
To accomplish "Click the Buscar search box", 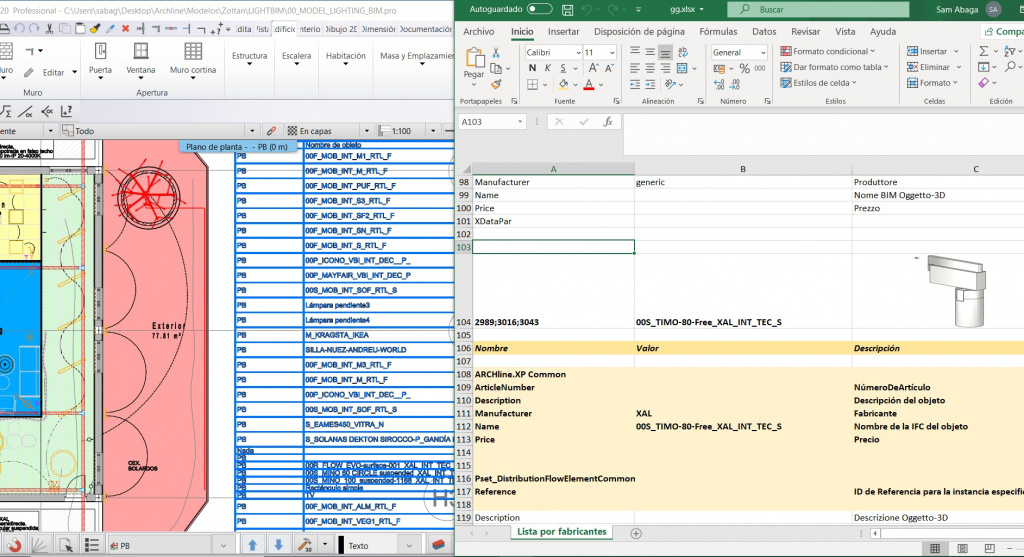I will click(x=798, y=9).
